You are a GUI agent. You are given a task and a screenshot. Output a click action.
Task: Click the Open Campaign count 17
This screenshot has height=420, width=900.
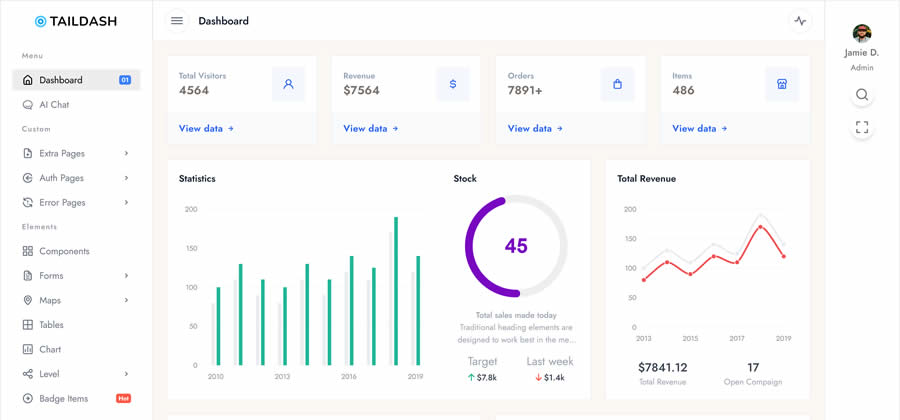[x=753, y=368]
